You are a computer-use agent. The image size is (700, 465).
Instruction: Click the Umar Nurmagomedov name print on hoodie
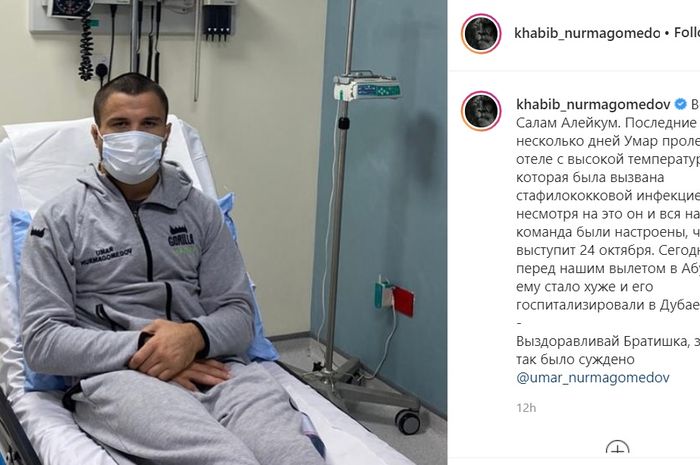(107, 256)
